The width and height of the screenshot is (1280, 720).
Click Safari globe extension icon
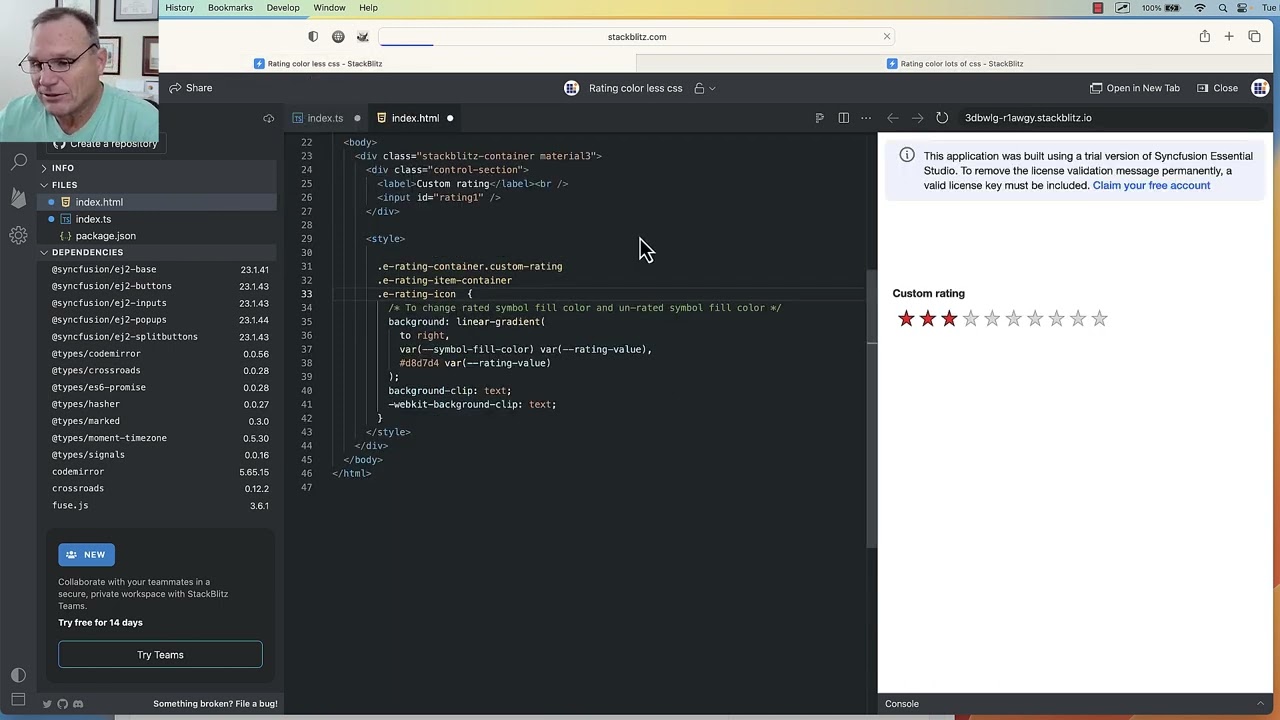(338, 37)
